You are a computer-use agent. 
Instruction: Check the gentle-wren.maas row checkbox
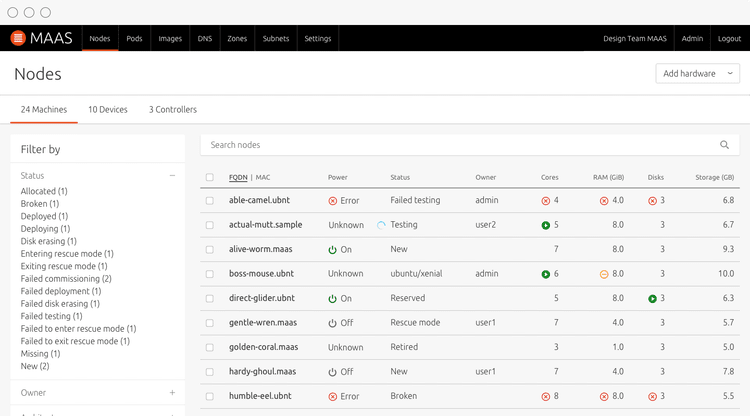coord(210,323)
